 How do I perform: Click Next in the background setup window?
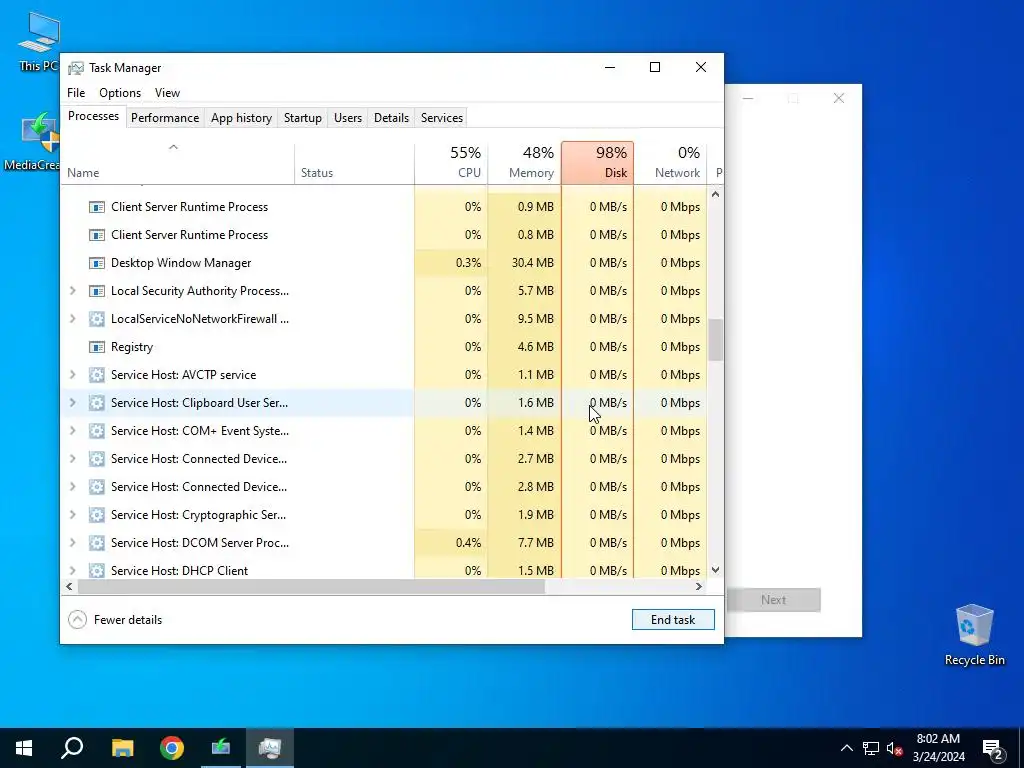(773, 600)
